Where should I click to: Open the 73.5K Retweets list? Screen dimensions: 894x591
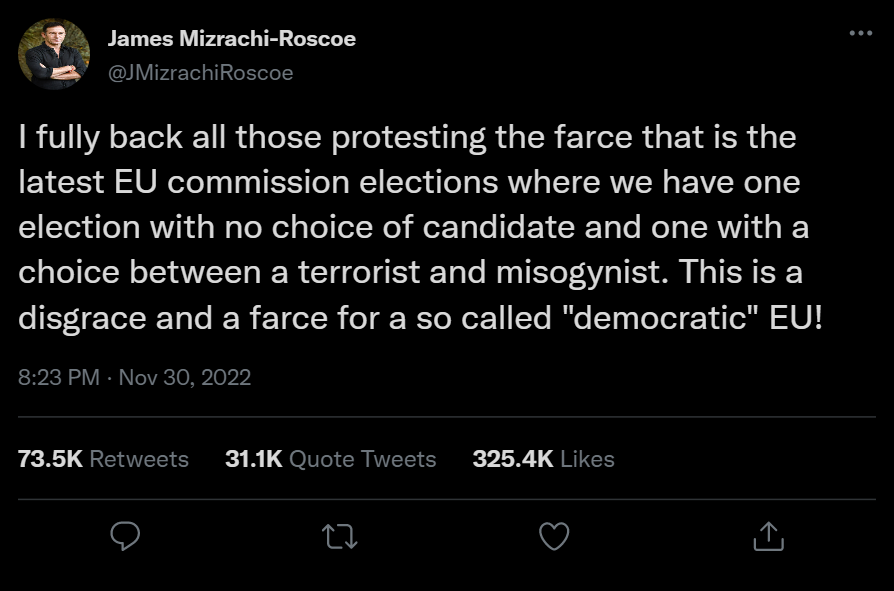click(x=103, y=459)
